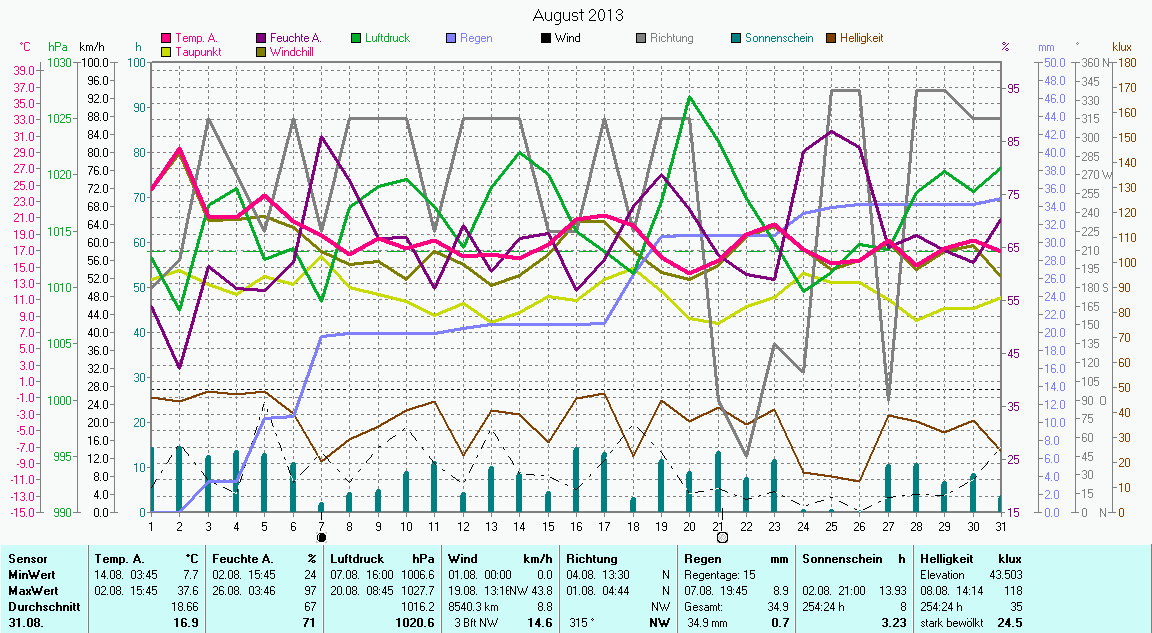This screenshot has width=1152, height=633.
Task: Click the Sensor header in the data table
Action: [x=27, y=559]
